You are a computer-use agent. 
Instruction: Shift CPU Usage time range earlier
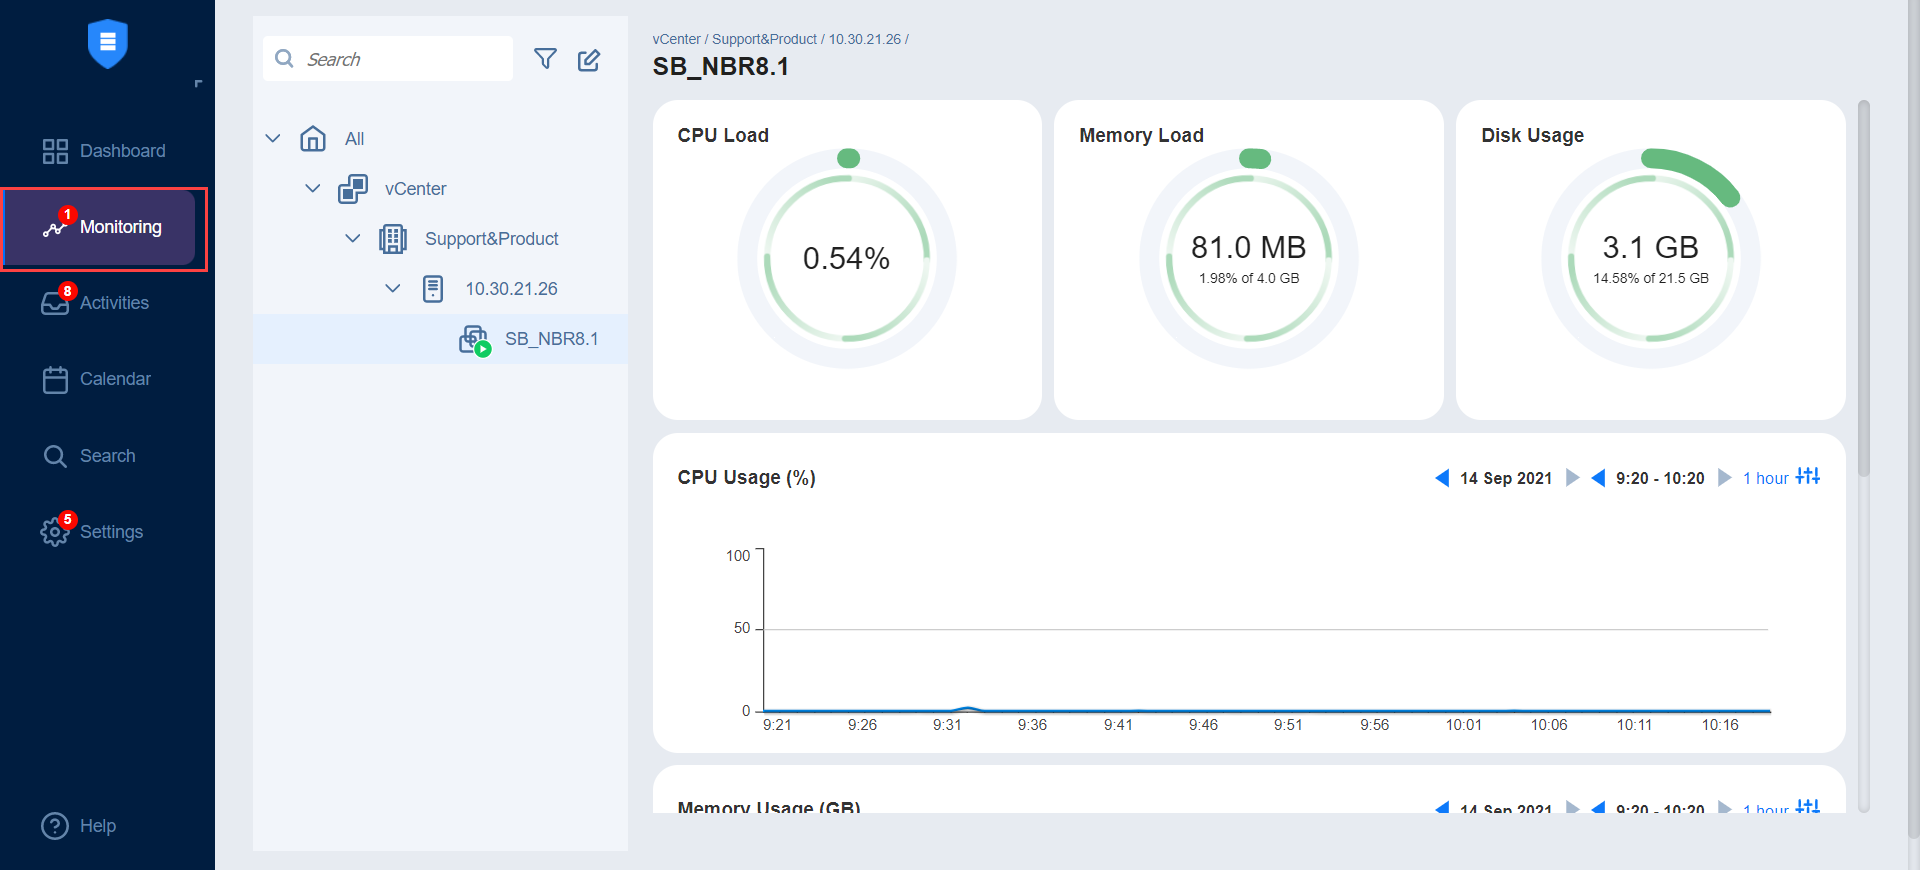pyautogui.click(x=1598, y=478)
